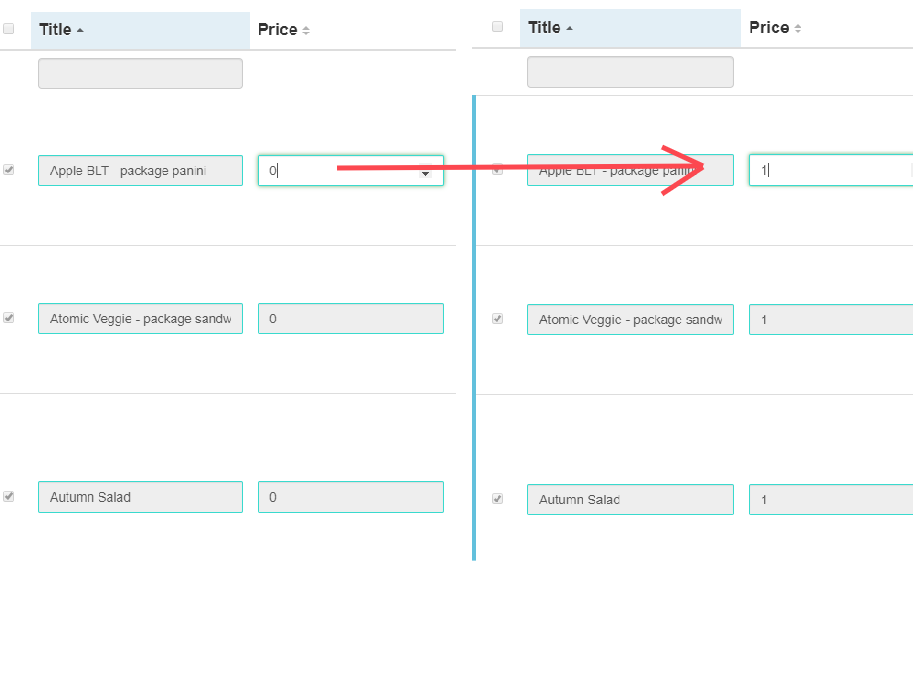Uncheck the right Autumn Salad row checkbox

tap(497, 499)
